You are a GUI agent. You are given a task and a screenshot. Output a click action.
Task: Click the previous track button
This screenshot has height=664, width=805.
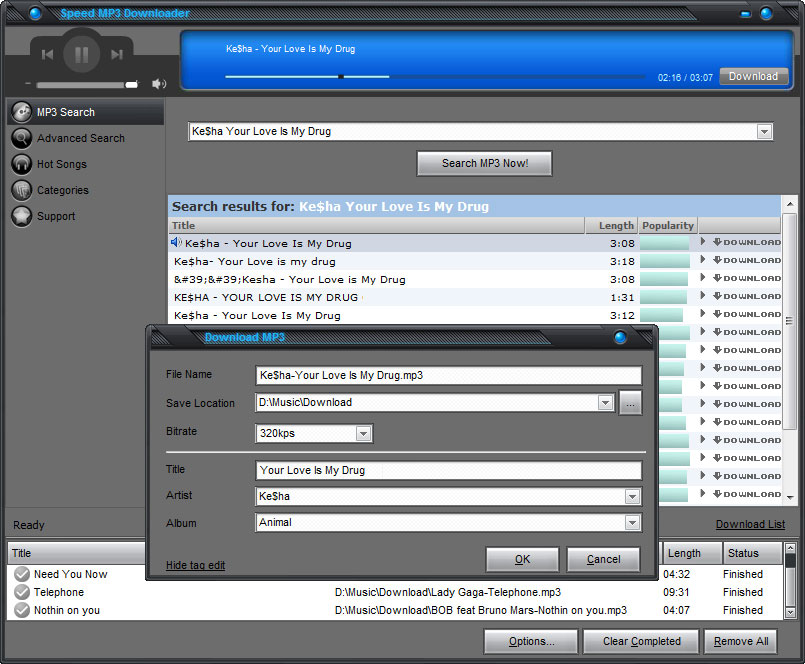47,54
